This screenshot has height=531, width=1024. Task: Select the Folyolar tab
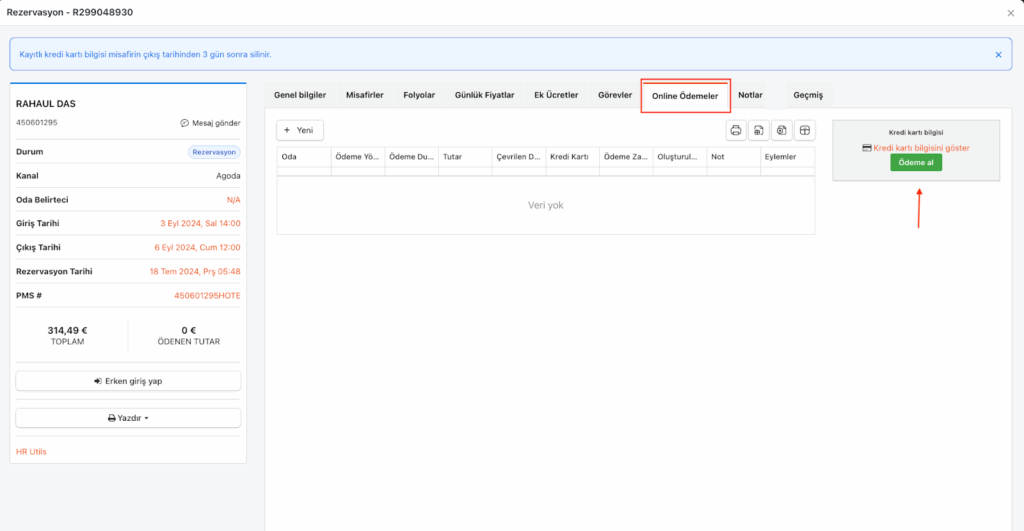click(x=419, y=95)
